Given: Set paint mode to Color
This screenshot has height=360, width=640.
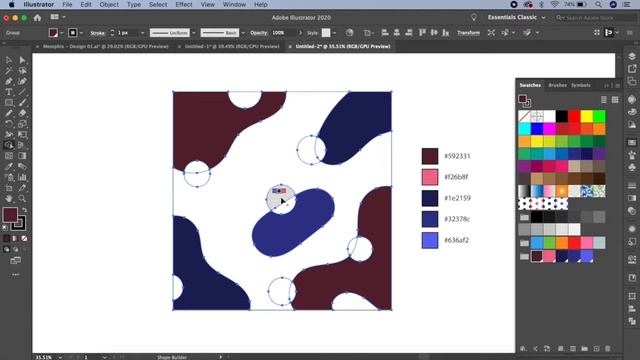Looking at the screenshot, I should pos(7,238).
